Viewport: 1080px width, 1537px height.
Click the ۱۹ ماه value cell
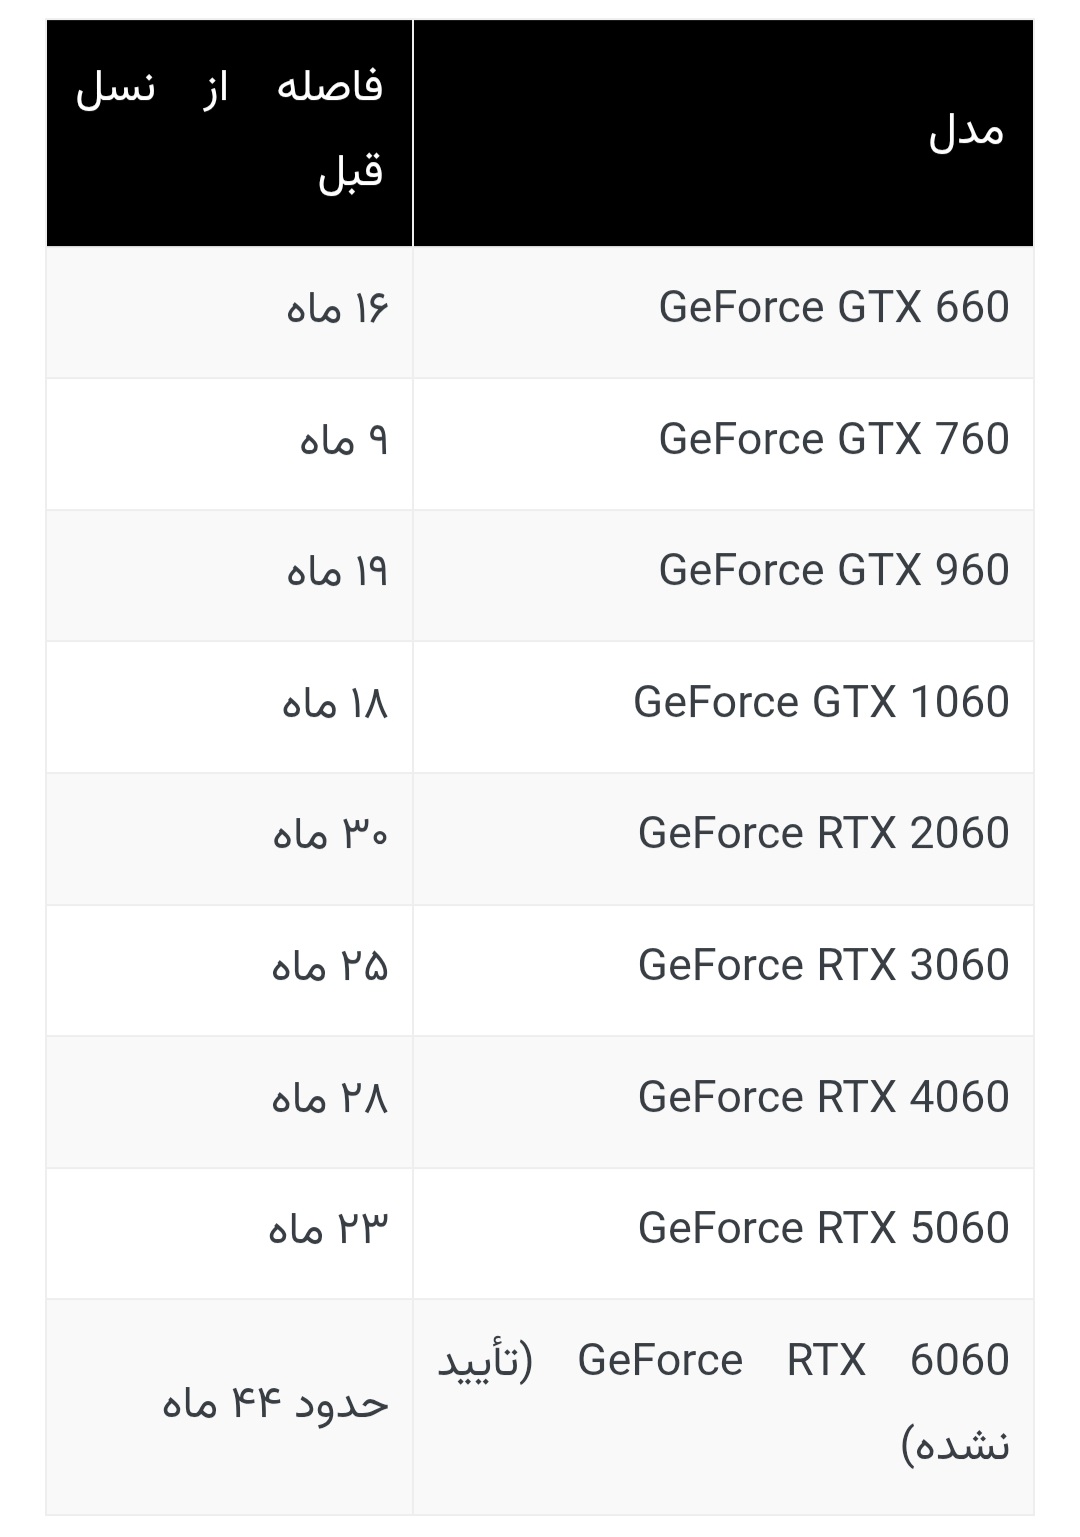pyautogui.click(x=229, y=576)
